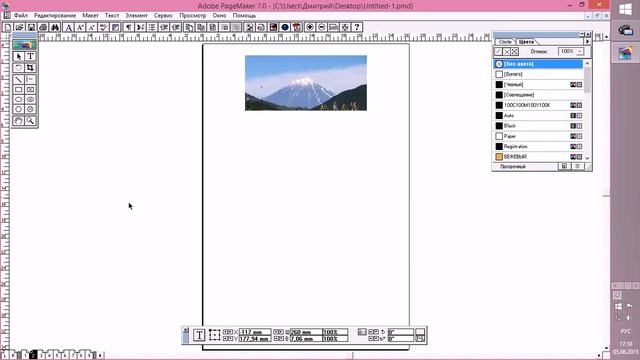Image resolution: width=640 pixels, height=360 pixels.
Task: Toggle the text mode T button in Control palette
Action: (x=199, y=335)
